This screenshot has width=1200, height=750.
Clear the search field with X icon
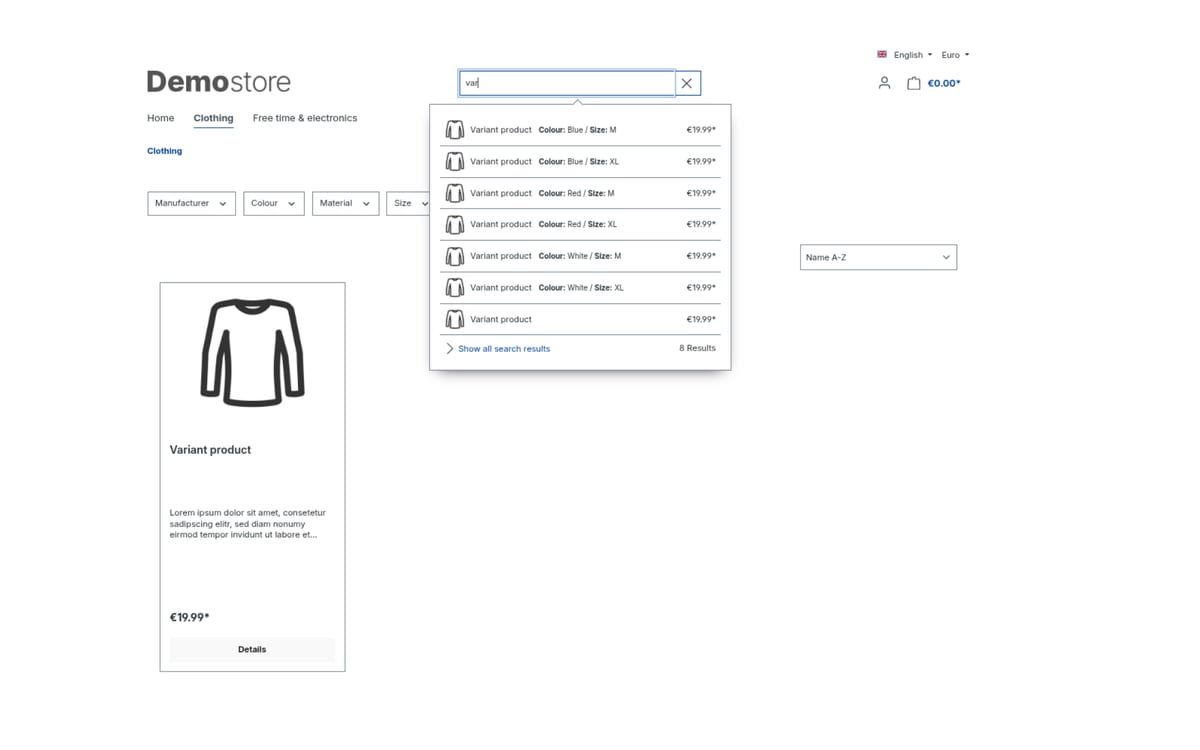[x=687, y=83]
